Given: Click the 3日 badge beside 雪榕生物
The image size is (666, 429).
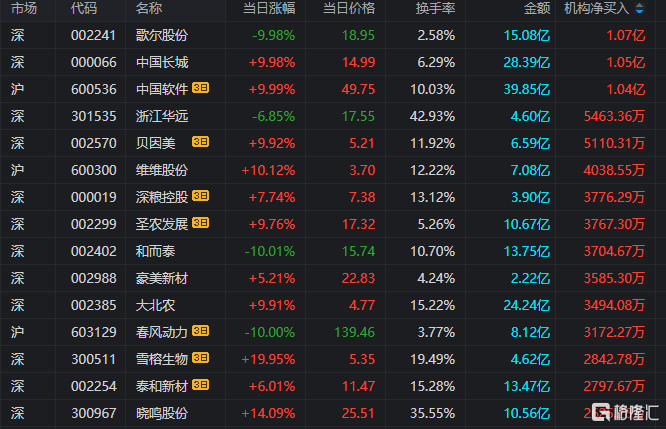Looking at the screenshot, I should tap(200, 358).
